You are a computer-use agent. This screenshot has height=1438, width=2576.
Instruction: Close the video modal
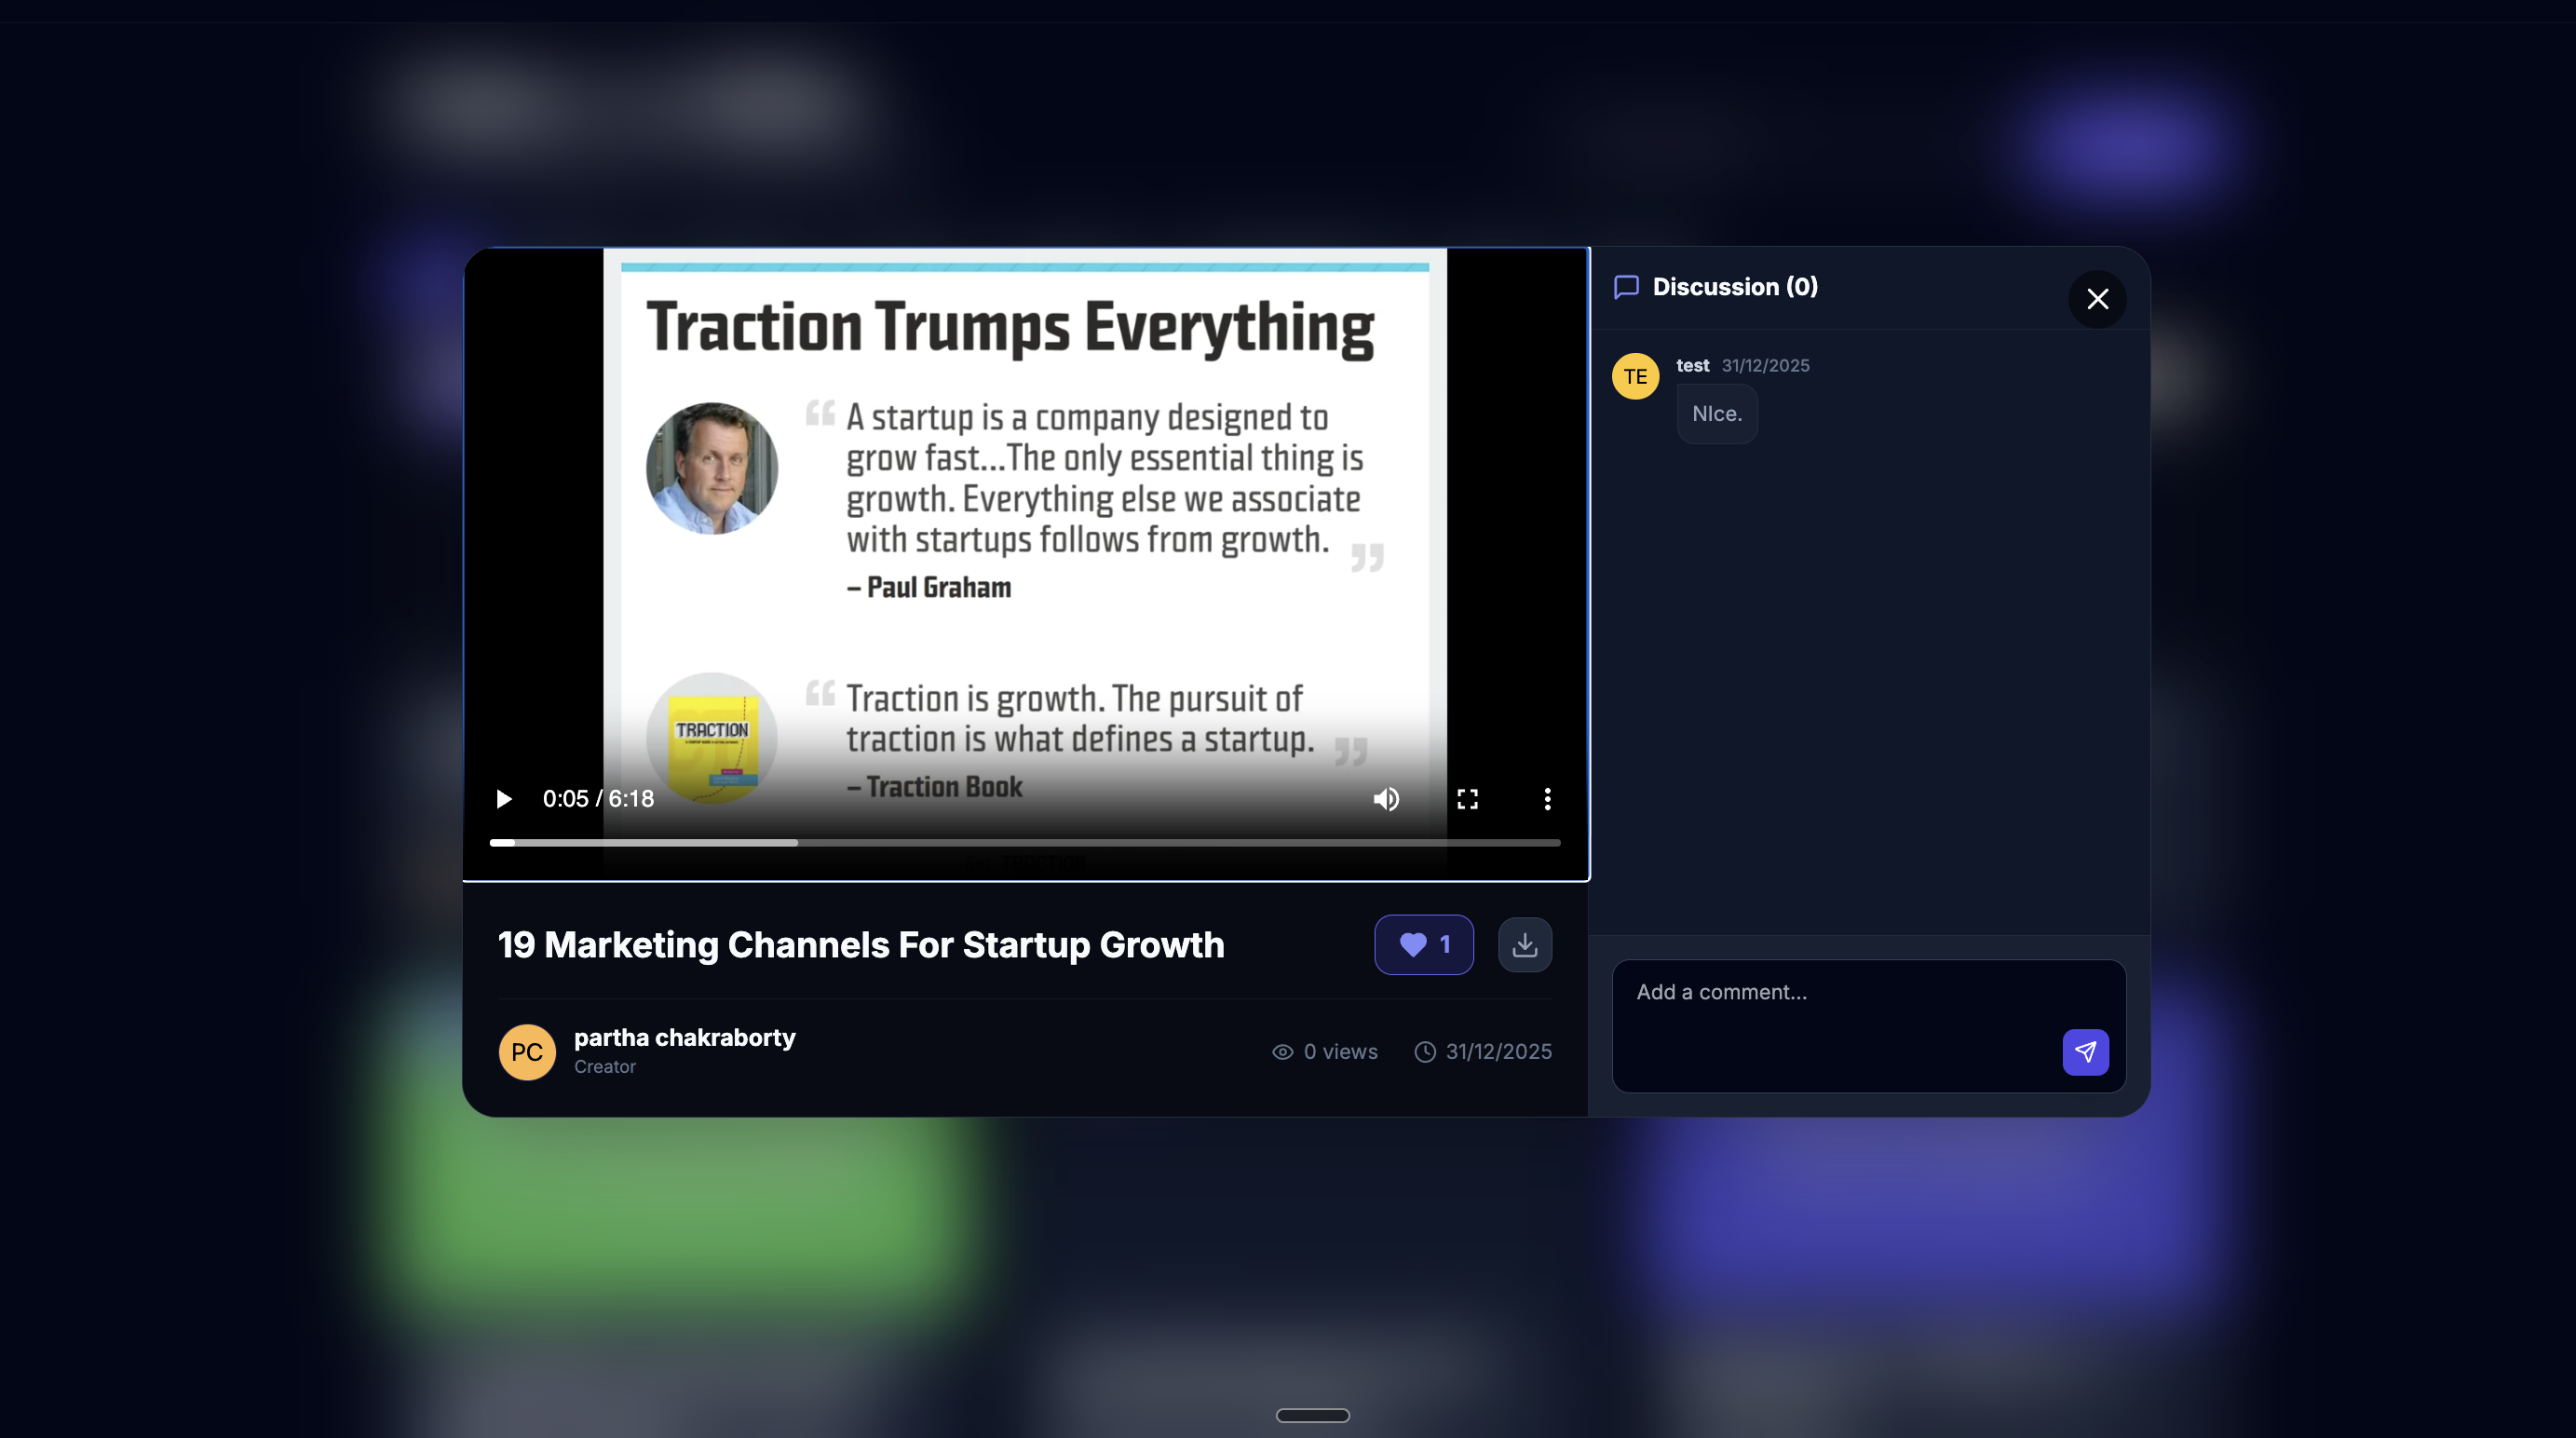[x=2097, y=299]
